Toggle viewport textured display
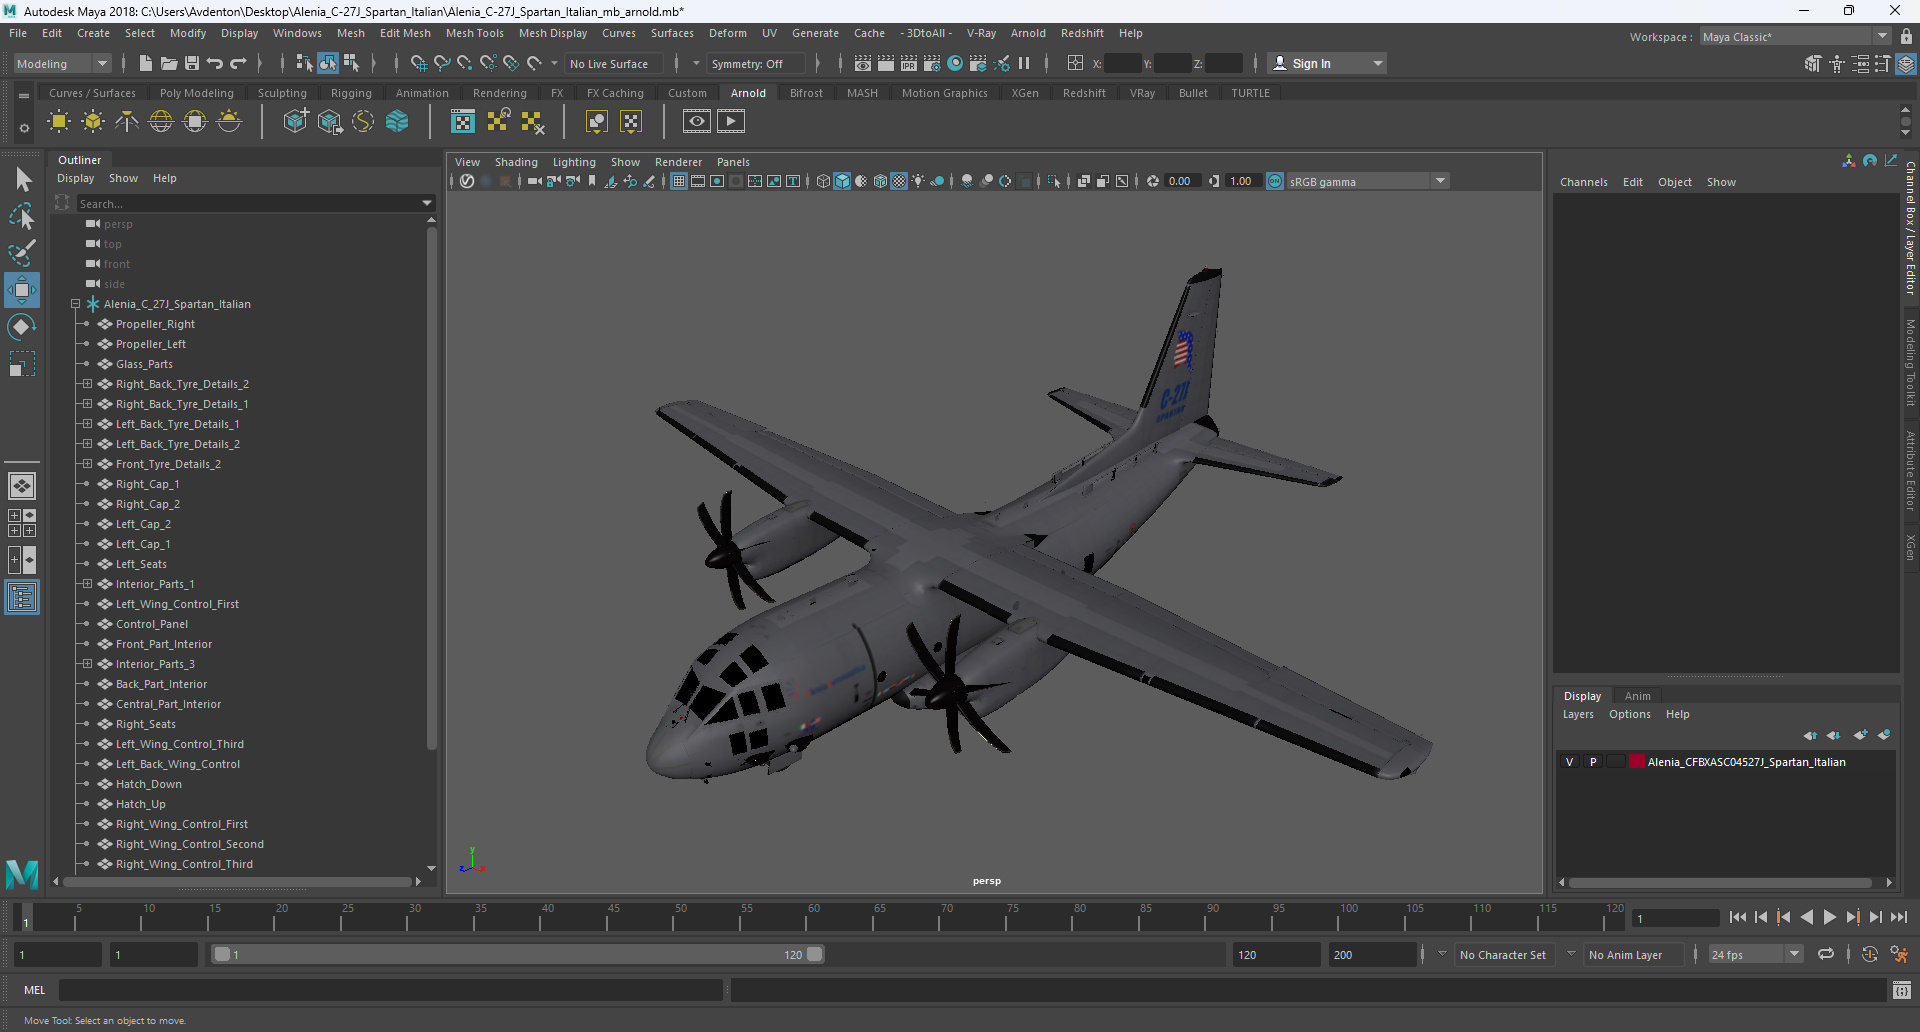1920x1032 pixels. (x=899, y=181)
